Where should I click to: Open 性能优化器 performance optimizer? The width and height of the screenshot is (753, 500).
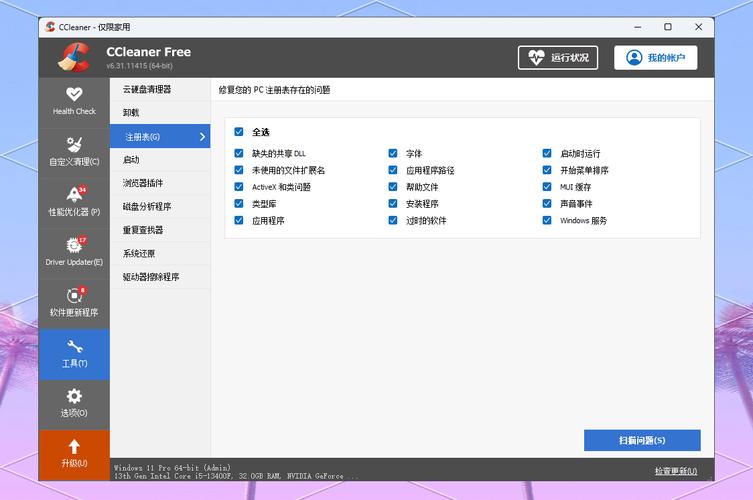coord(74,202)
